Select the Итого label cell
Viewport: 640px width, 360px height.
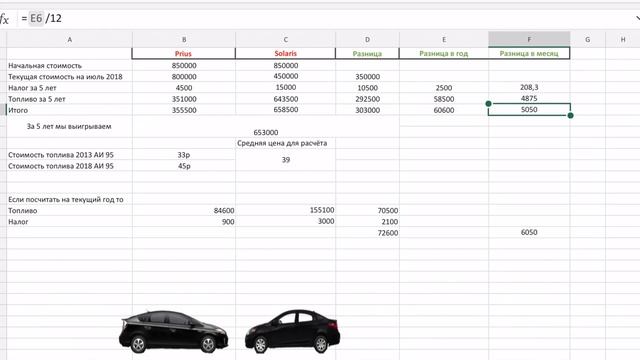tap(69, 110)
